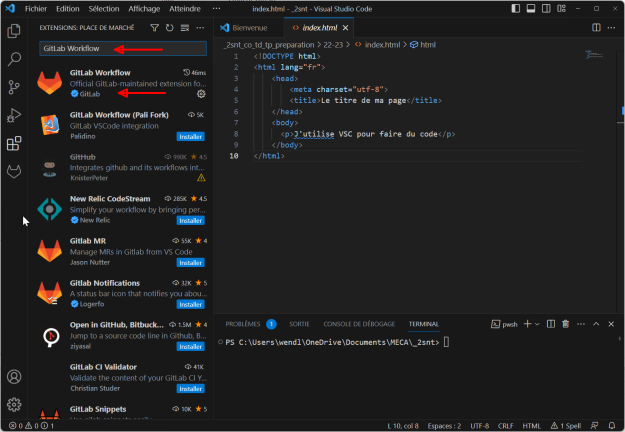
Task: Split the editor to the right
Action: pos(596,27)
